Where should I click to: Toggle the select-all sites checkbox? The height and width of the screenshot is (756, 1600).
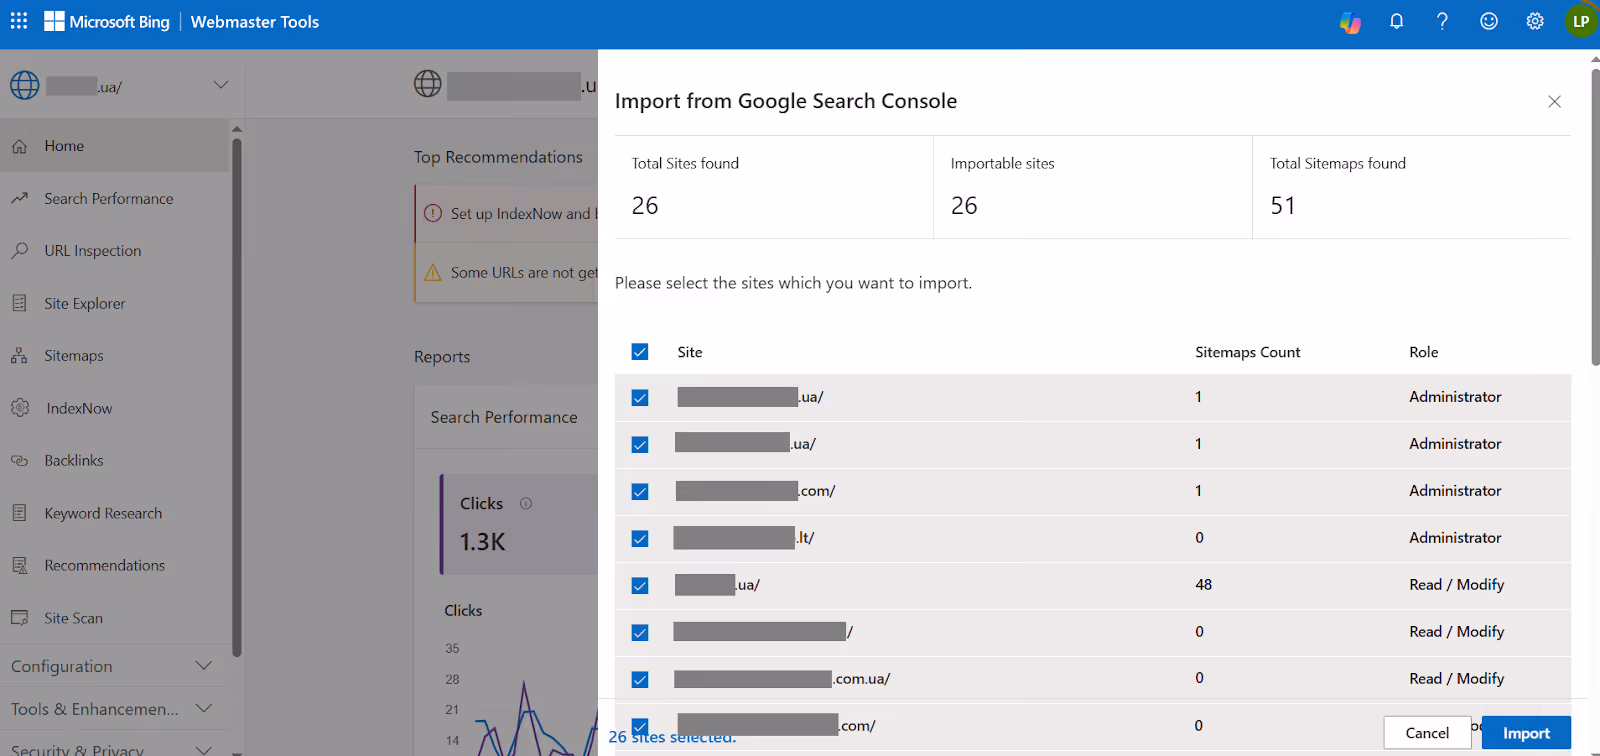pos(640,352)
